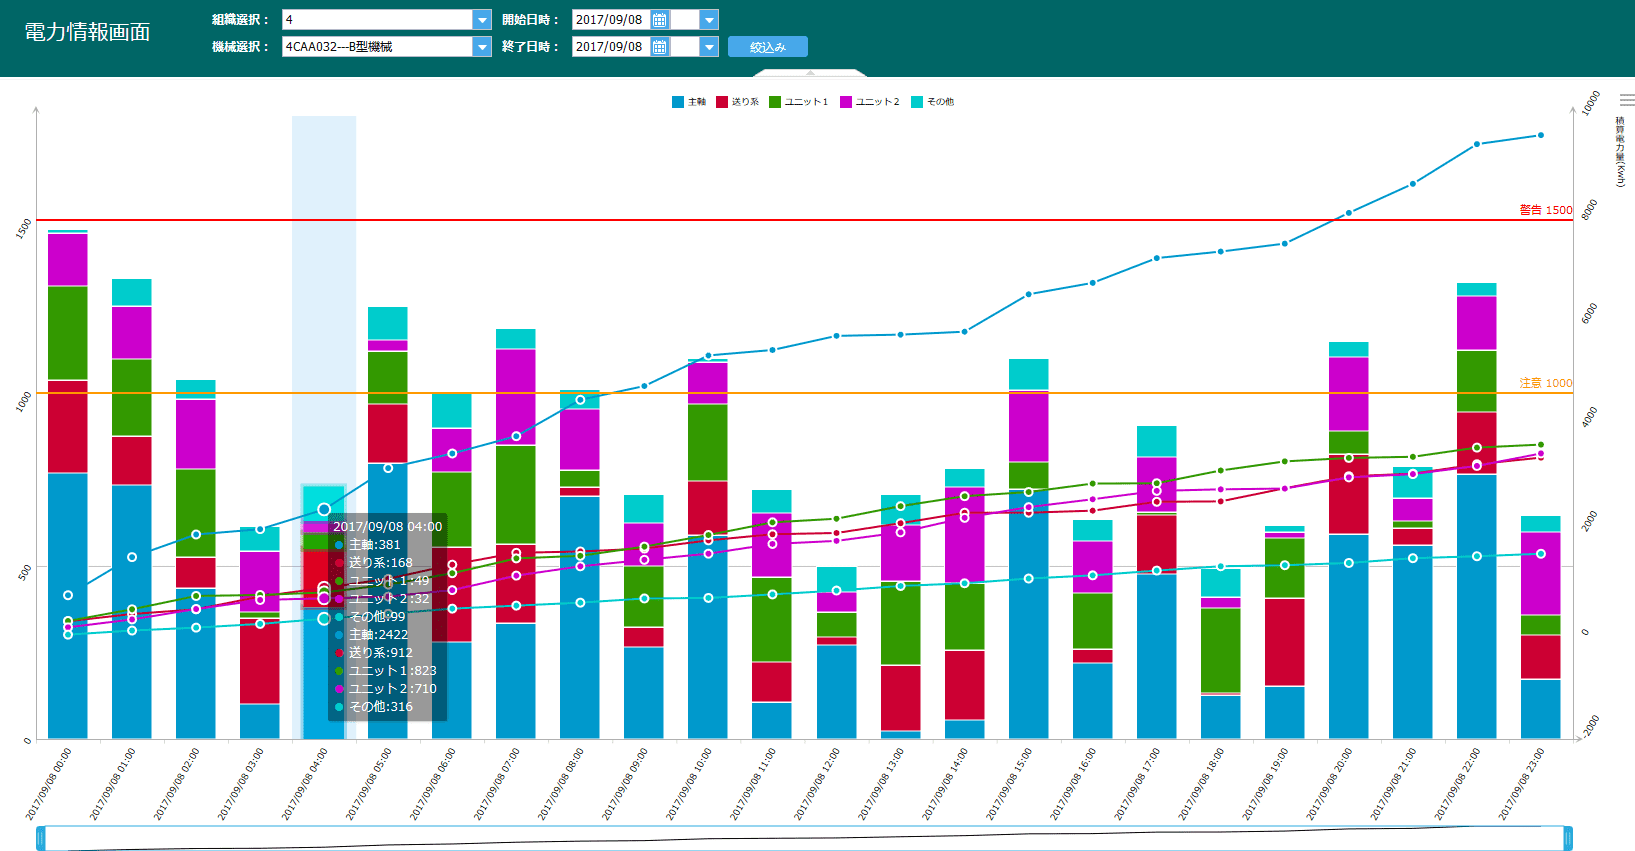Click the 2017/09/08 23:00 axis label

point(1523,785)
